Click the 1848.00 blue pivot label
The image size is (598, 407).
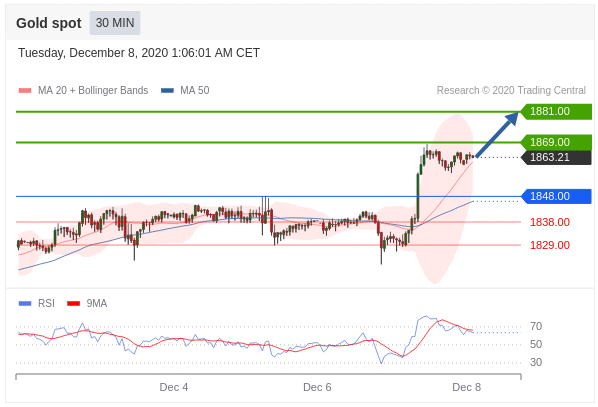(556, 196)
